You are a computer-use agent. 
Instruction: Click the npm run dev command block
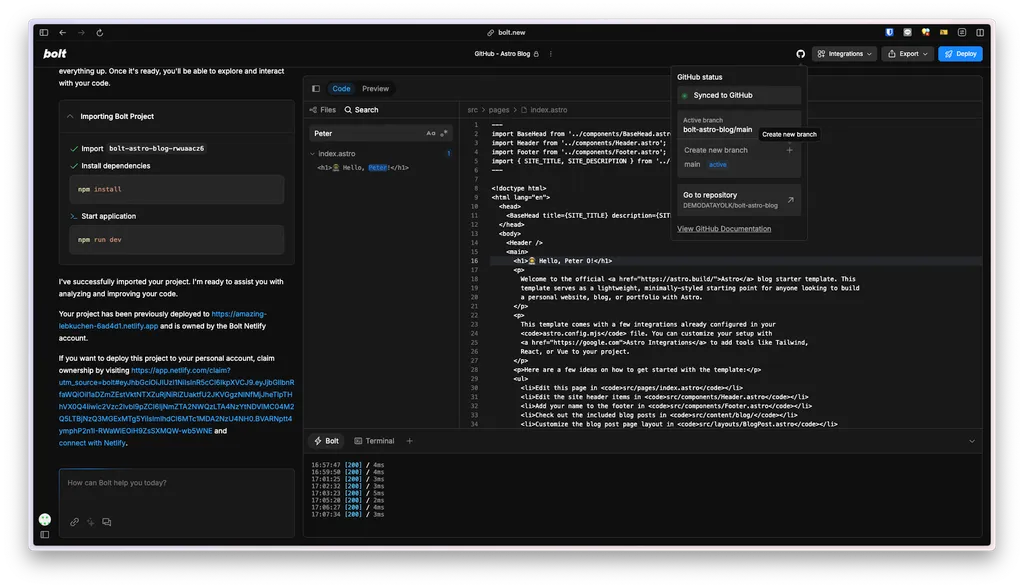(x=176, y=240)
